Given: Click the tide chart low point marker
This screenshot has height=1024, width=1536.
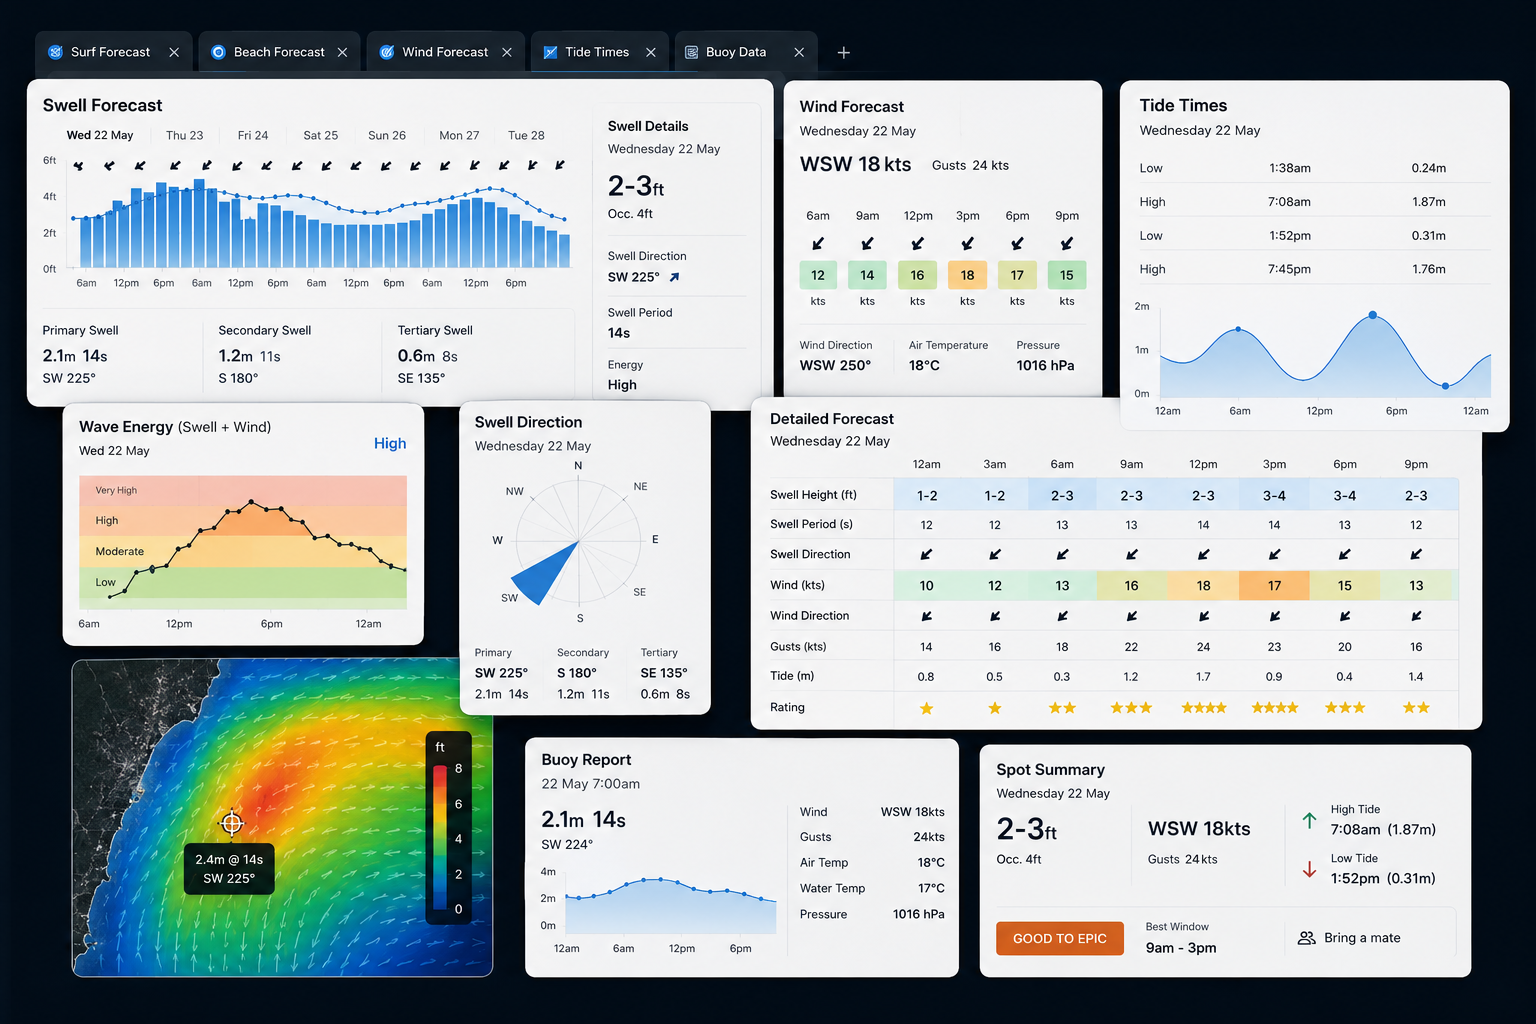Looking at the screenshot, I should click(1445, 386).
